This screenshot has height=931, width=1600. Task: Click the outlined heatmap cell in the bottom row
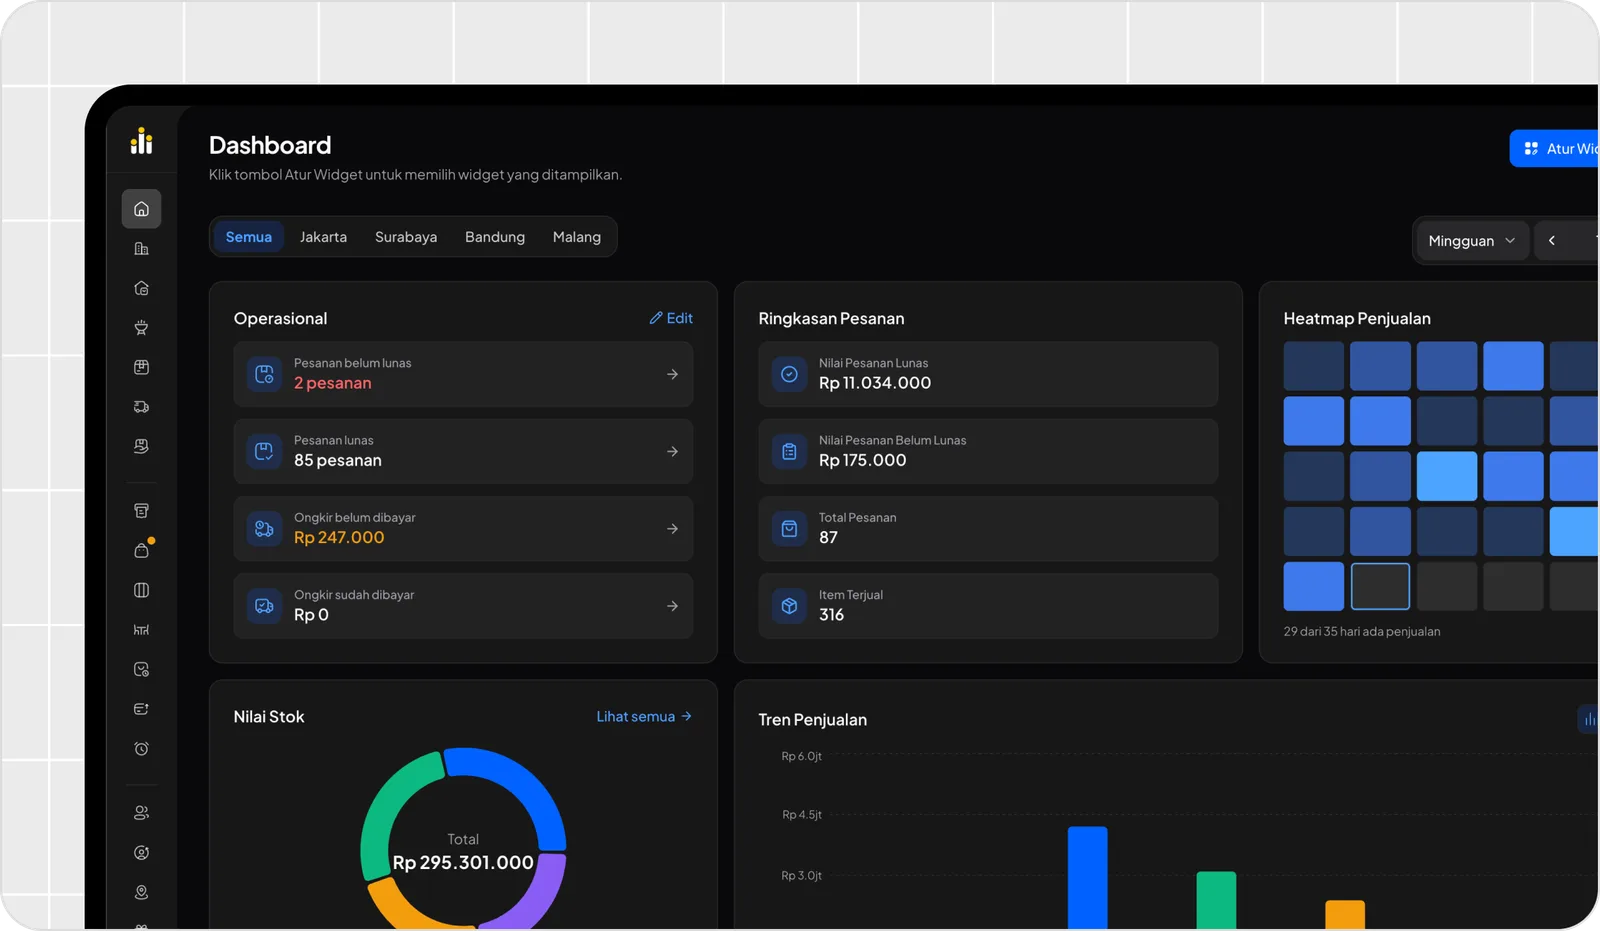(x=1380, y=586)
